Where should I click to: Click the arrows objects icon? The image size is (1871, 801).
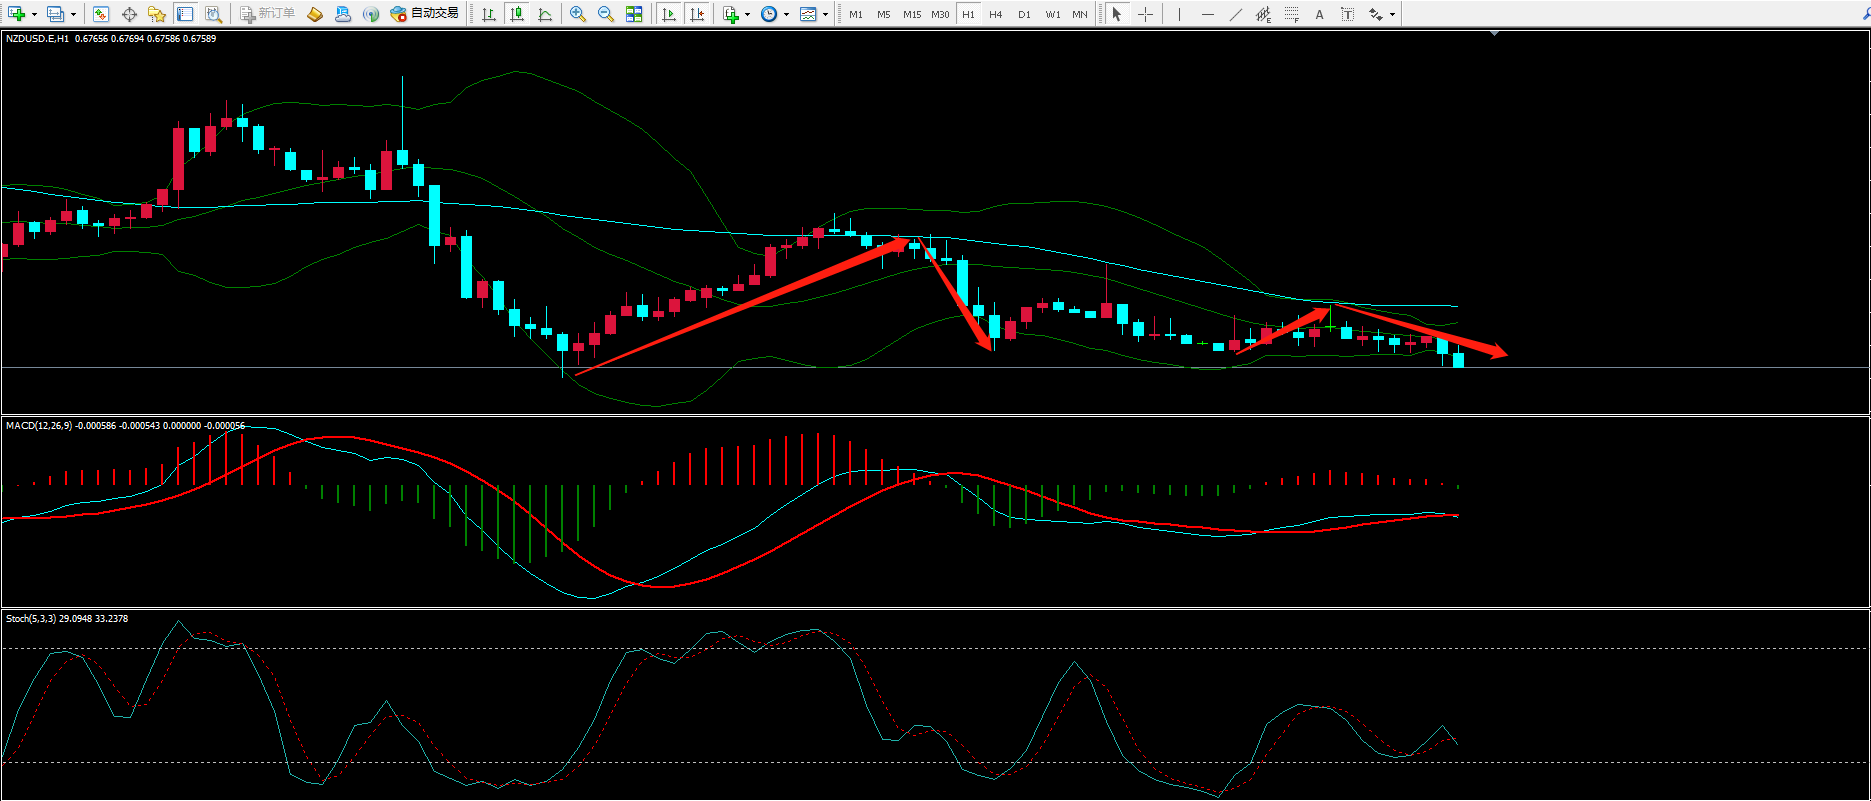tap(1376, 14)
